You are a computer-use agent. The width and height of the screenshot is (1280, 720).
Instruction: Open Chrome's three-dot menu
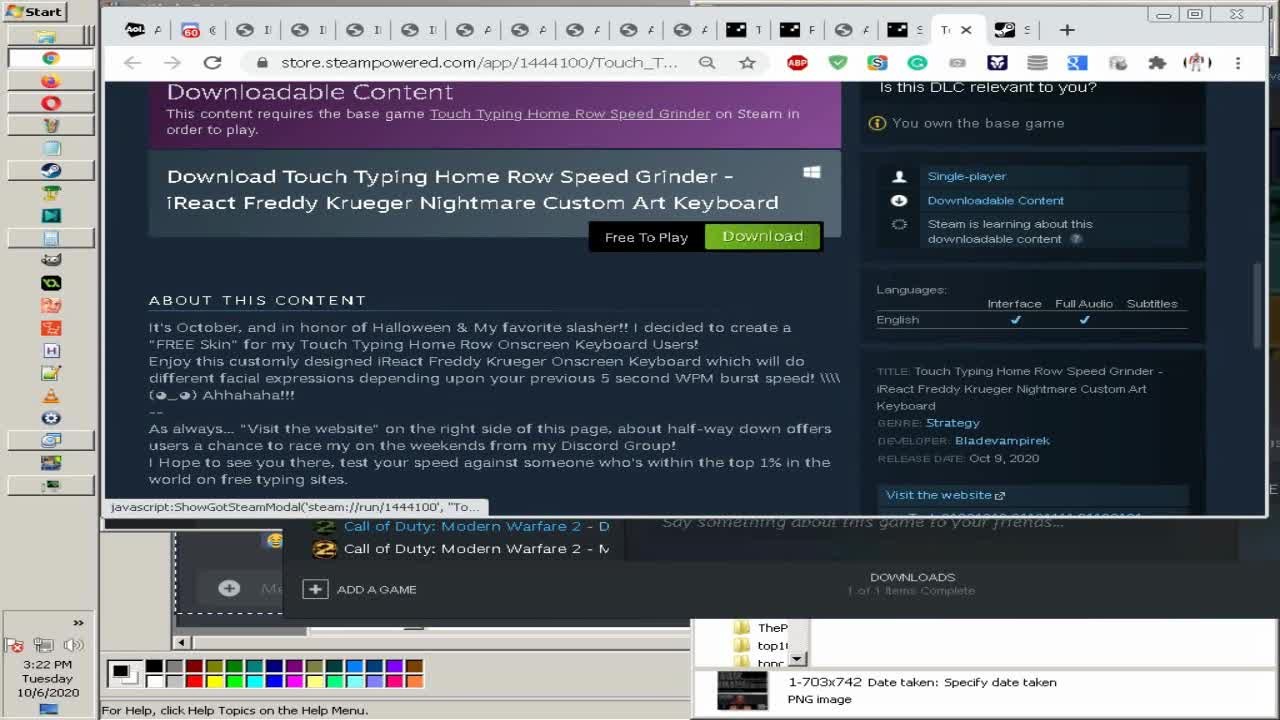point(1238,63)
